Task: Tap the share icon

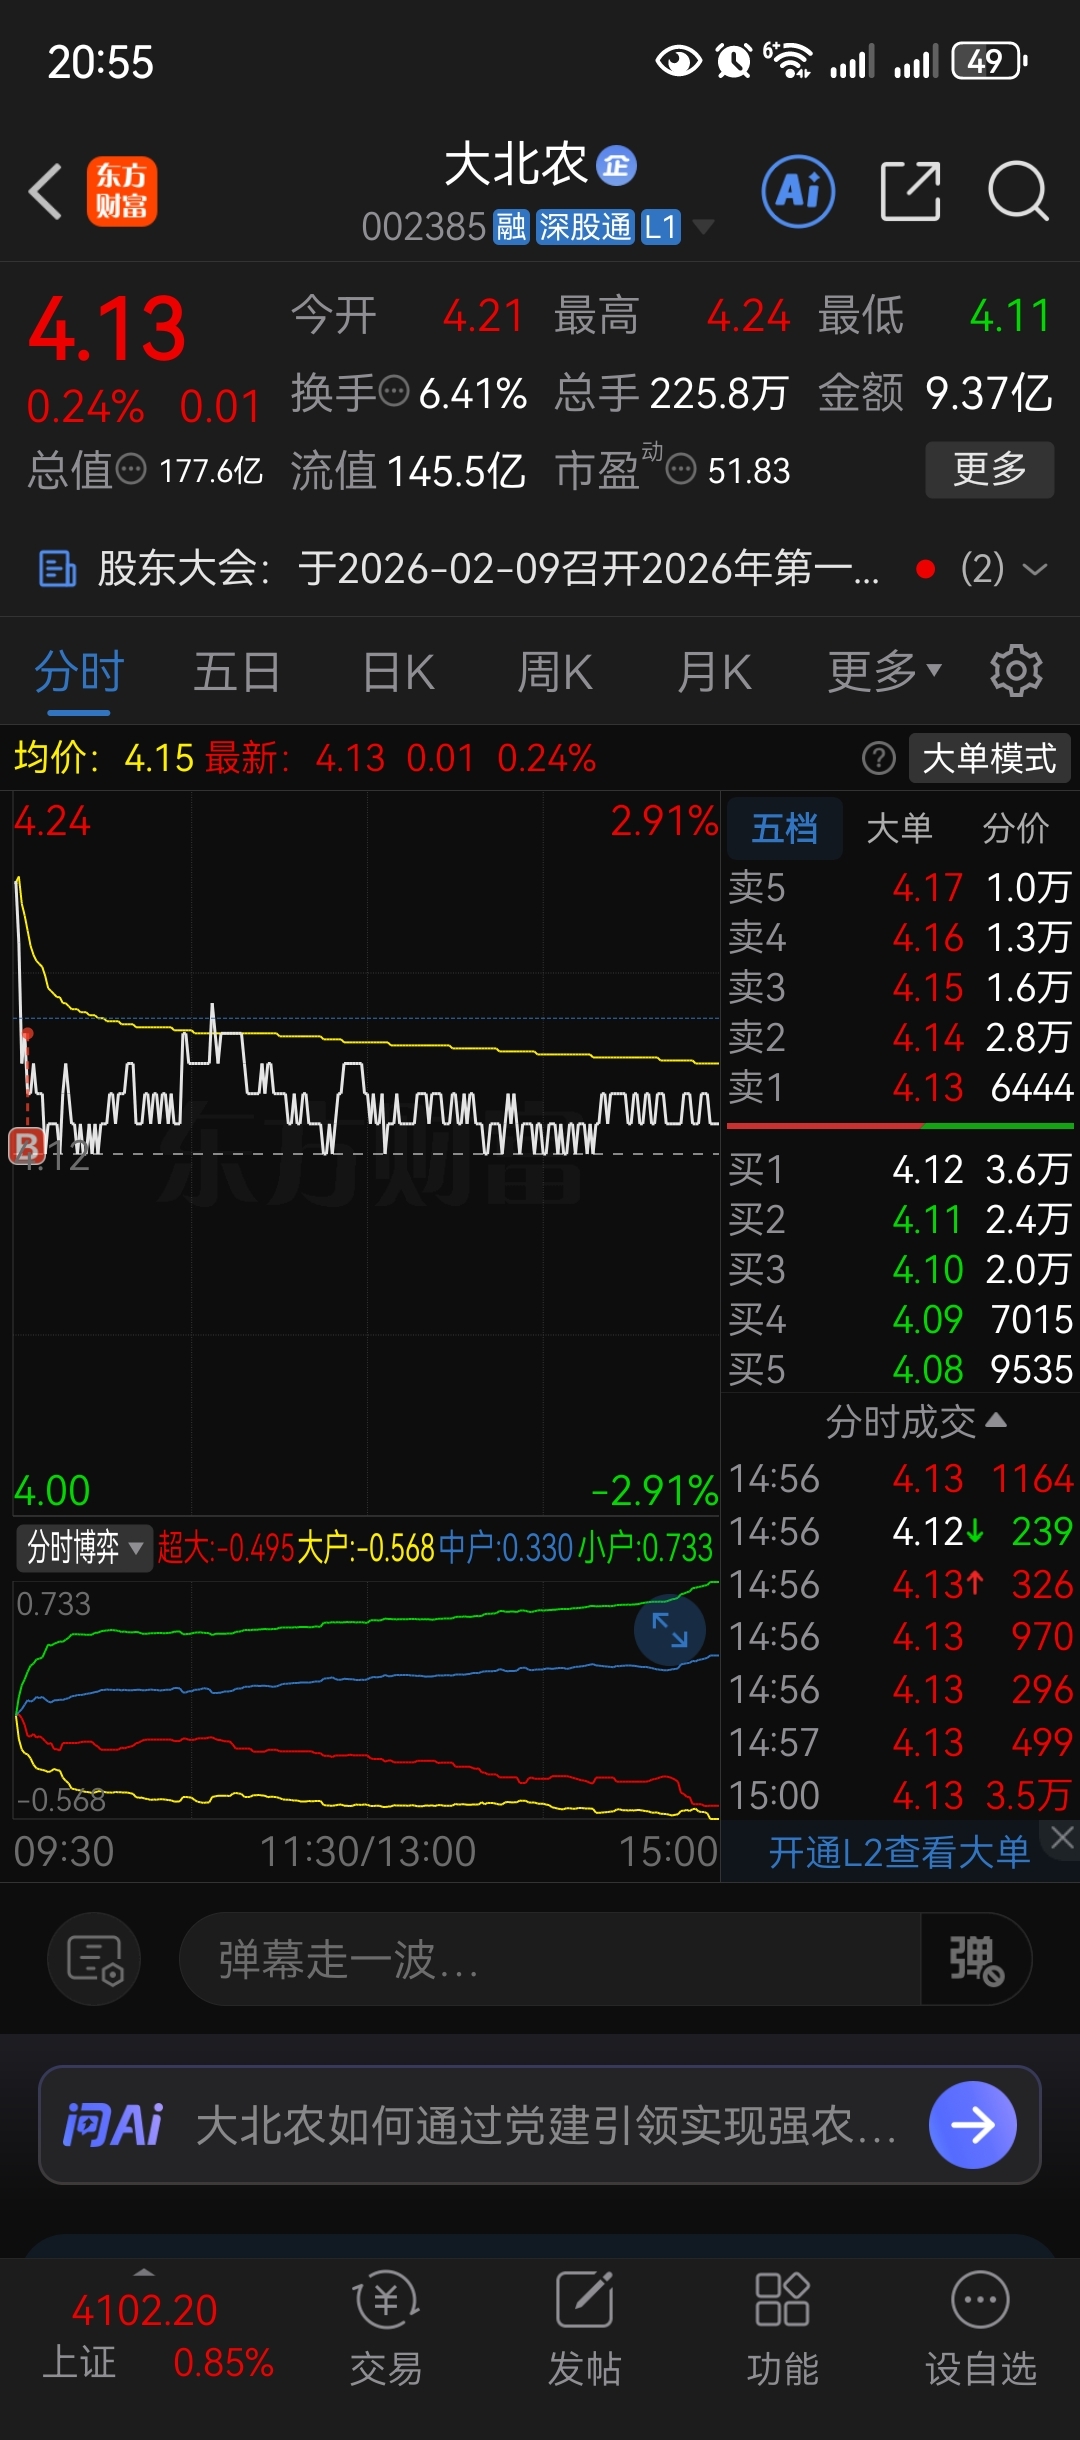Action: coord(910,190)
